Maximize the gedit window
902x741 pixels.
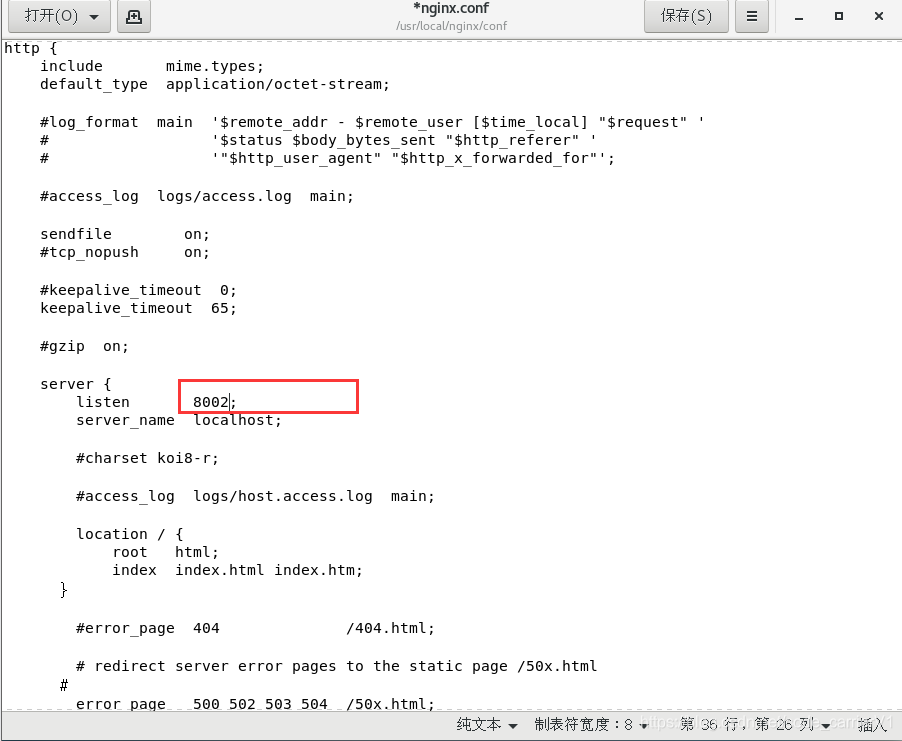click(839, 16)
